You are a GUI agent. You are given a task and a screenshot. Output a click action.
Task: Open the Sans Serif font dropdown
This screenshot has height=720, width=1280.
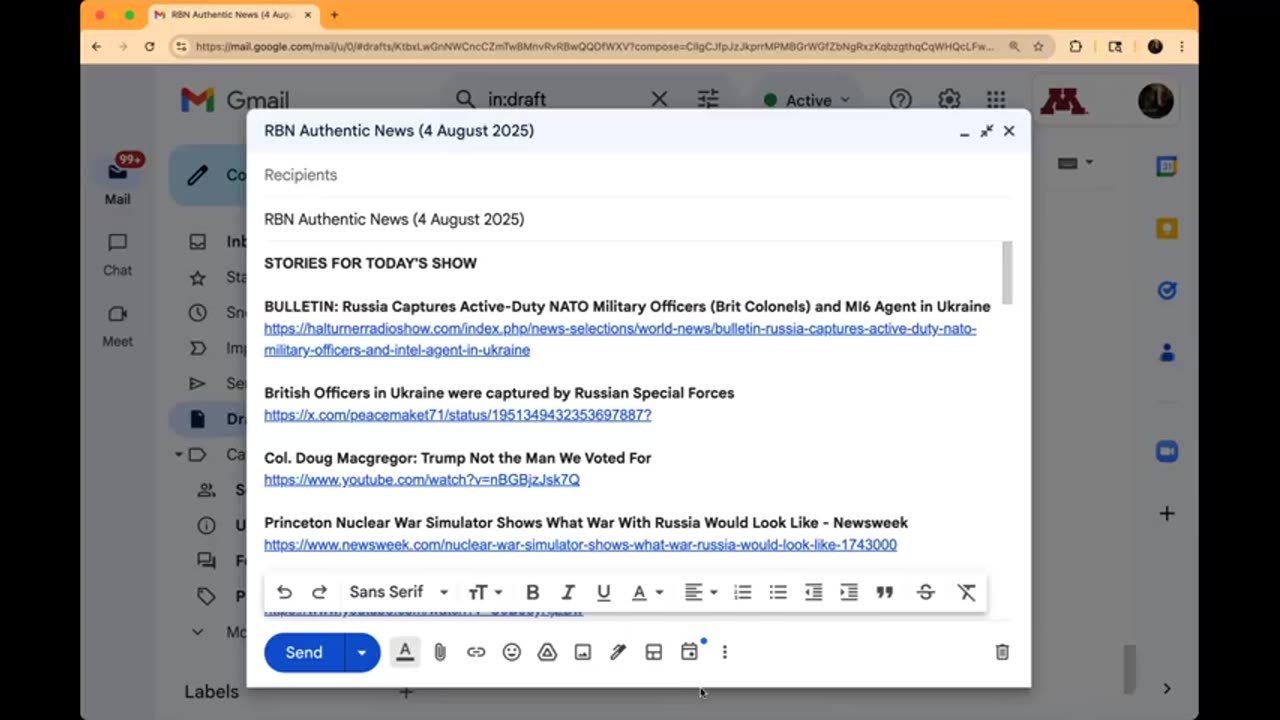pos(398,592)
